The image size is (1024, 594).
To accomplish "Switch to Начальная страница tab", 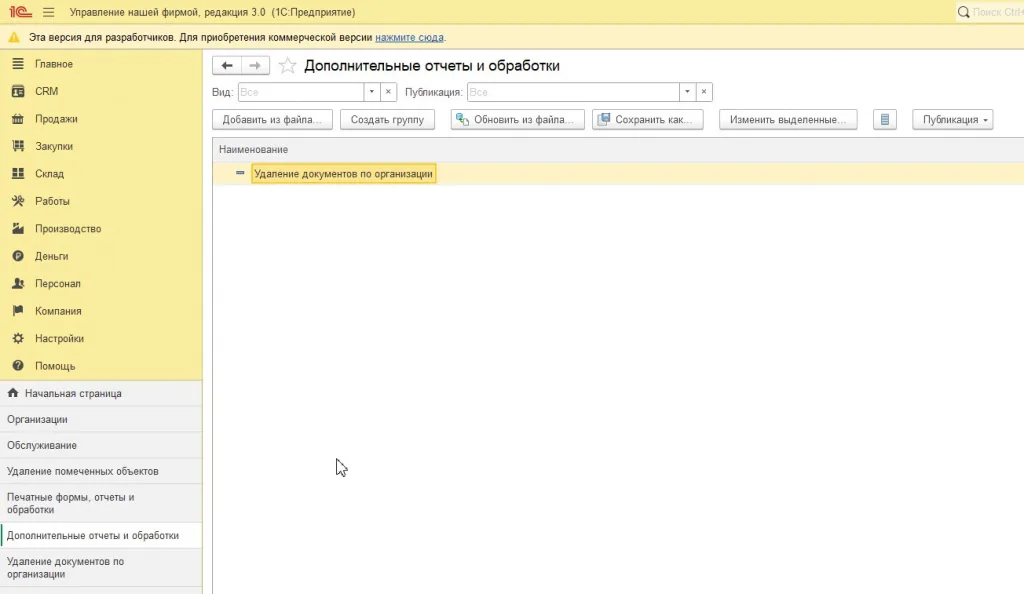I will coord(101,393).
